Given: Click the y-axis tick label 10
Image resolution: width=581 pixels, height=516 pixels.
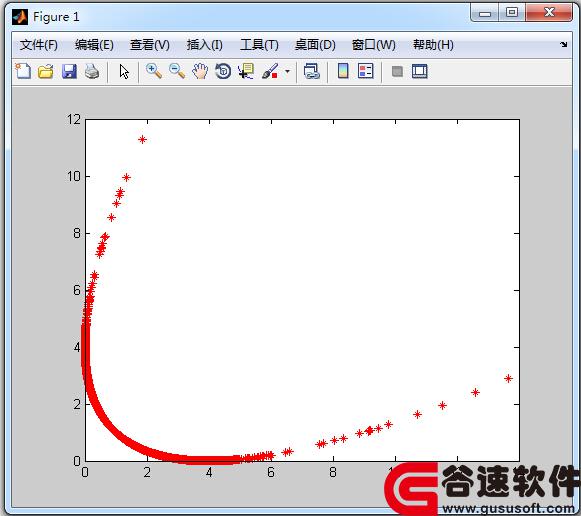Looking at the screenshot, I should (73, 176).
